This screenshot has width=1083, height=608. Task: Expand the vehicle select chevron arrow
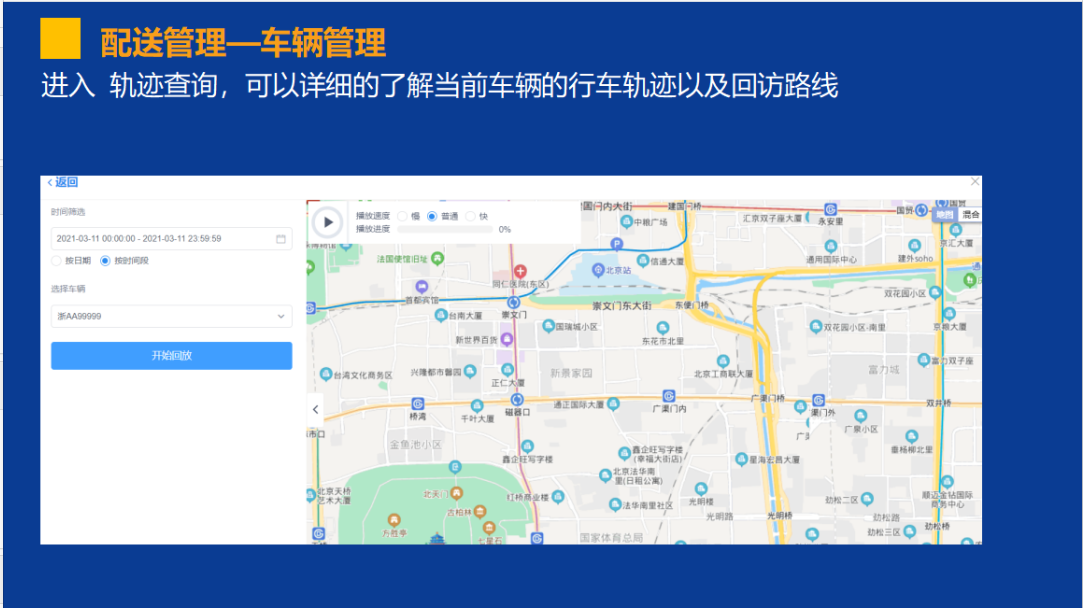[281, 316]
